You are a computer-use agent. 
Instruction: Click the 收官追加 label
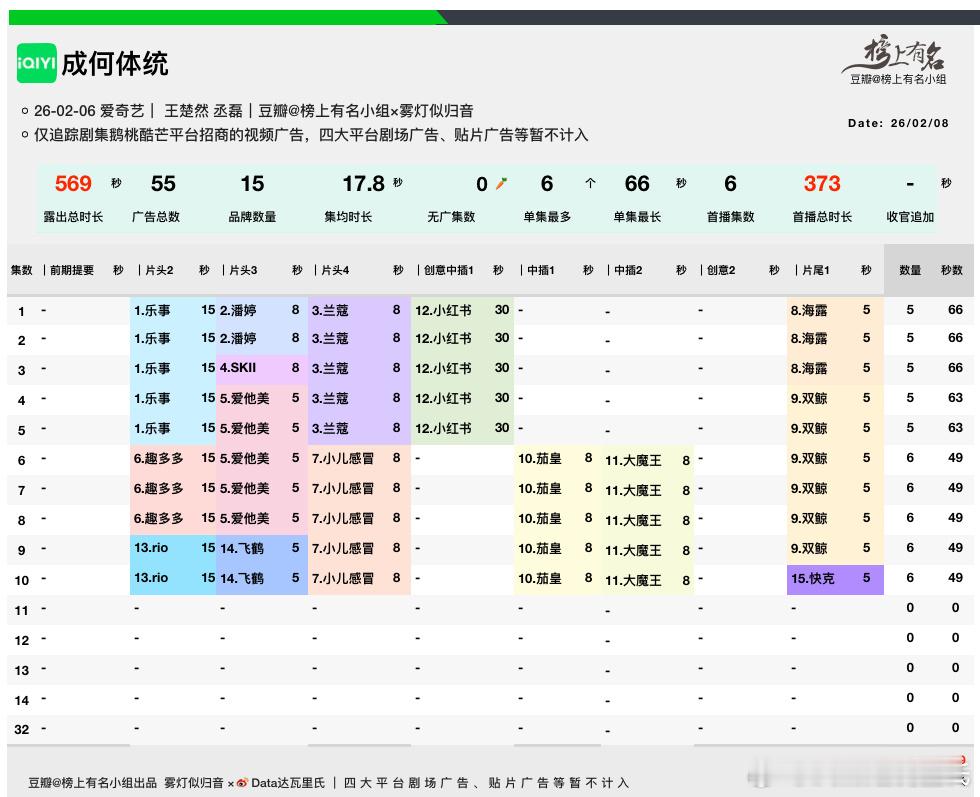[x=910, y=217]
